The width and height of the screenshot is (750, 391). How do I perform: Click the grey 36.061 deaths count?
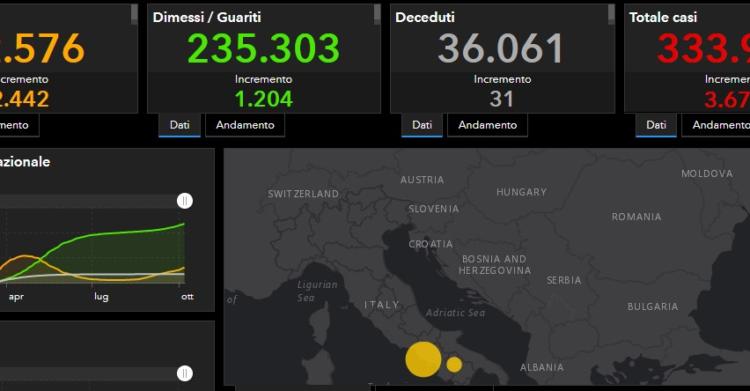[501, 48]
